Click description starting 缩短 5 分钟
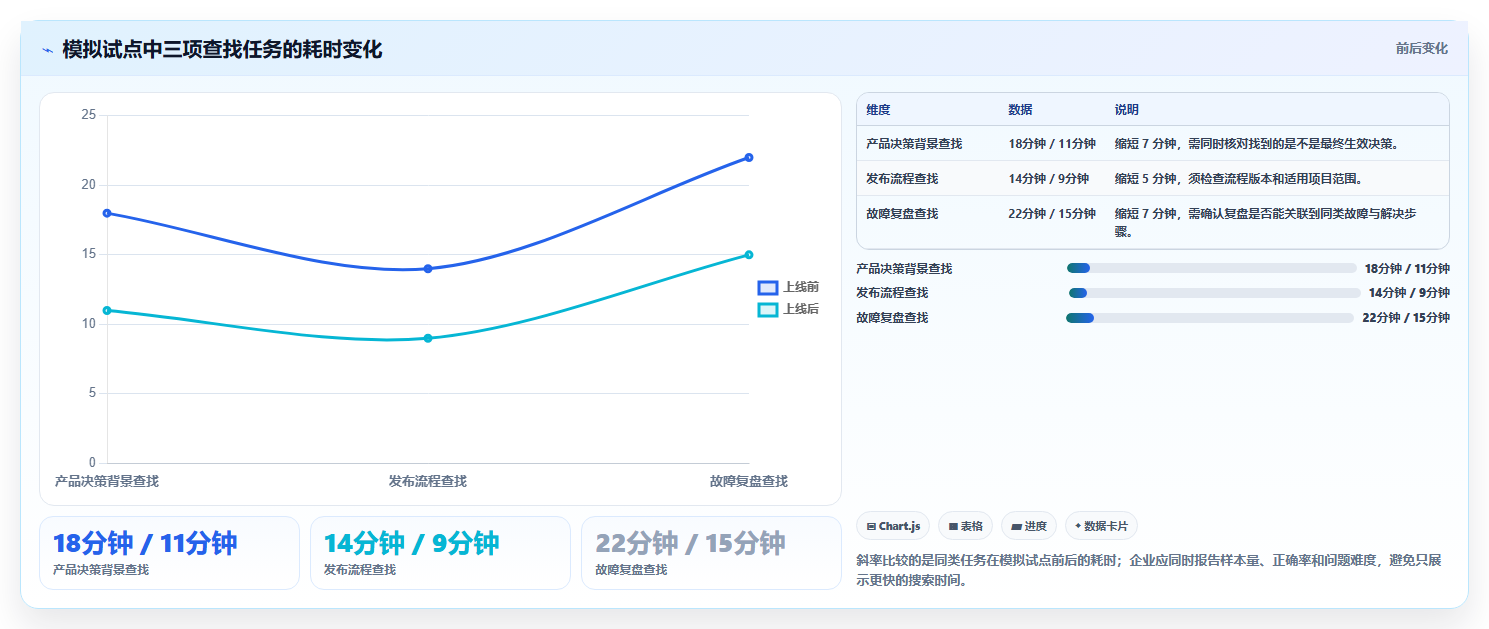Screen dimensions: 1489x629 [x=1239, y=179]
